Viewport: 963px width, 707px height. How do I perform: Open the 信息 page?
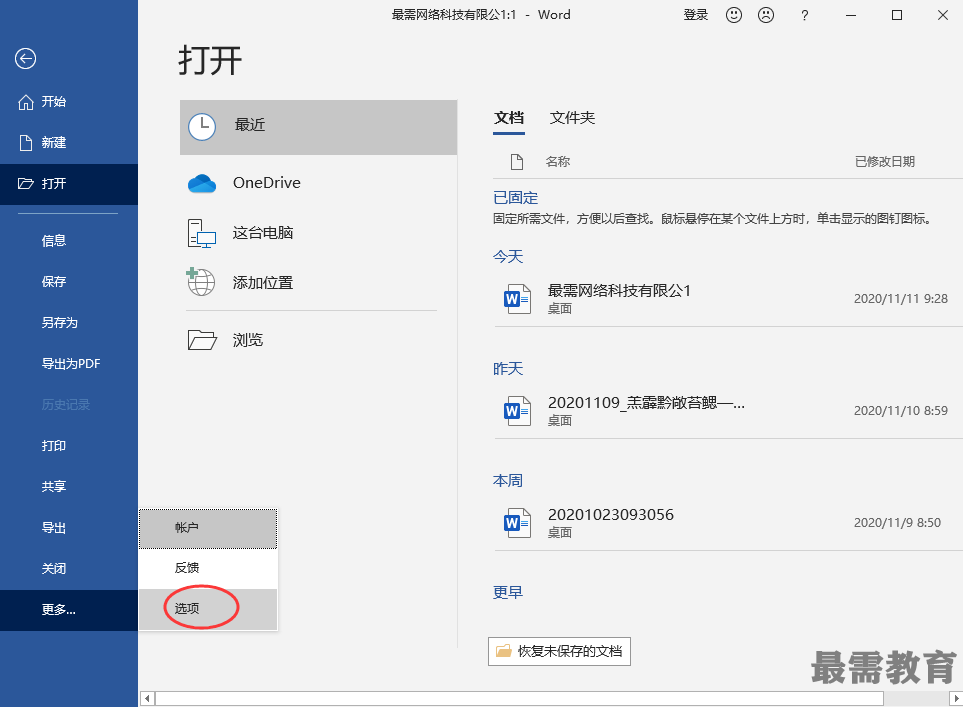point(69,241)
